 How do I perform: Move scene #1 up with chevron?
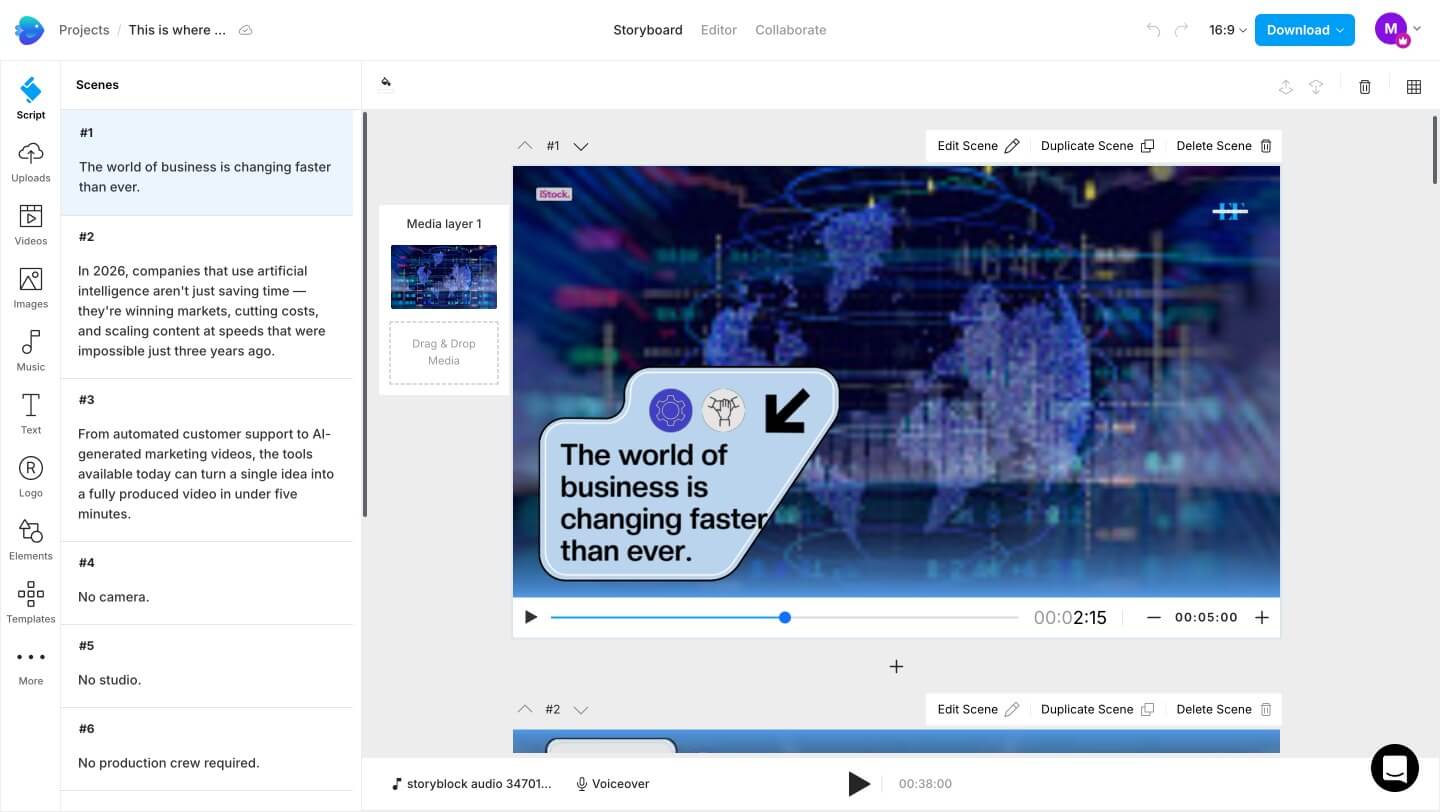click(x=525, y=146)
